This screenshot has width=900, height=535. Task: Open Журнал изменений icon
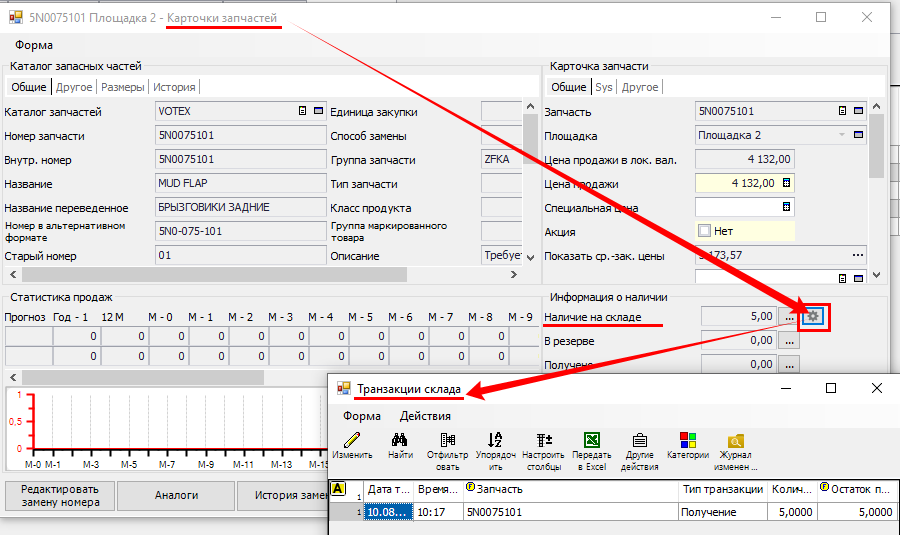[x=736, y=440]
